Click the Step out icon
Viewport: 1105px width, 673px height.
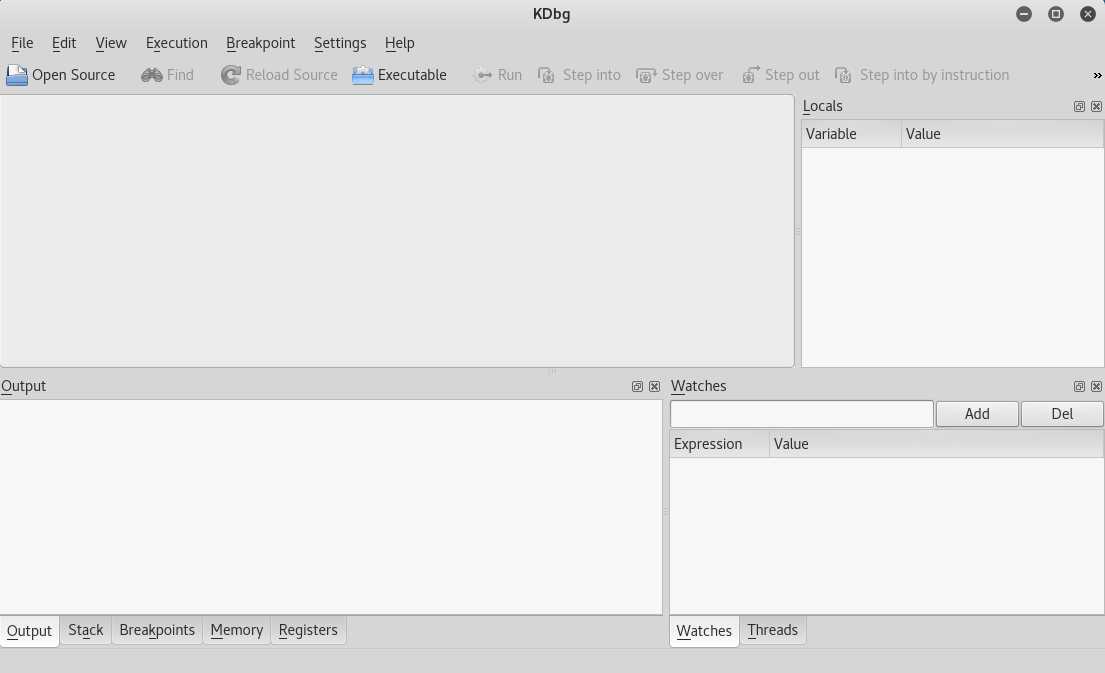[750, 75]
